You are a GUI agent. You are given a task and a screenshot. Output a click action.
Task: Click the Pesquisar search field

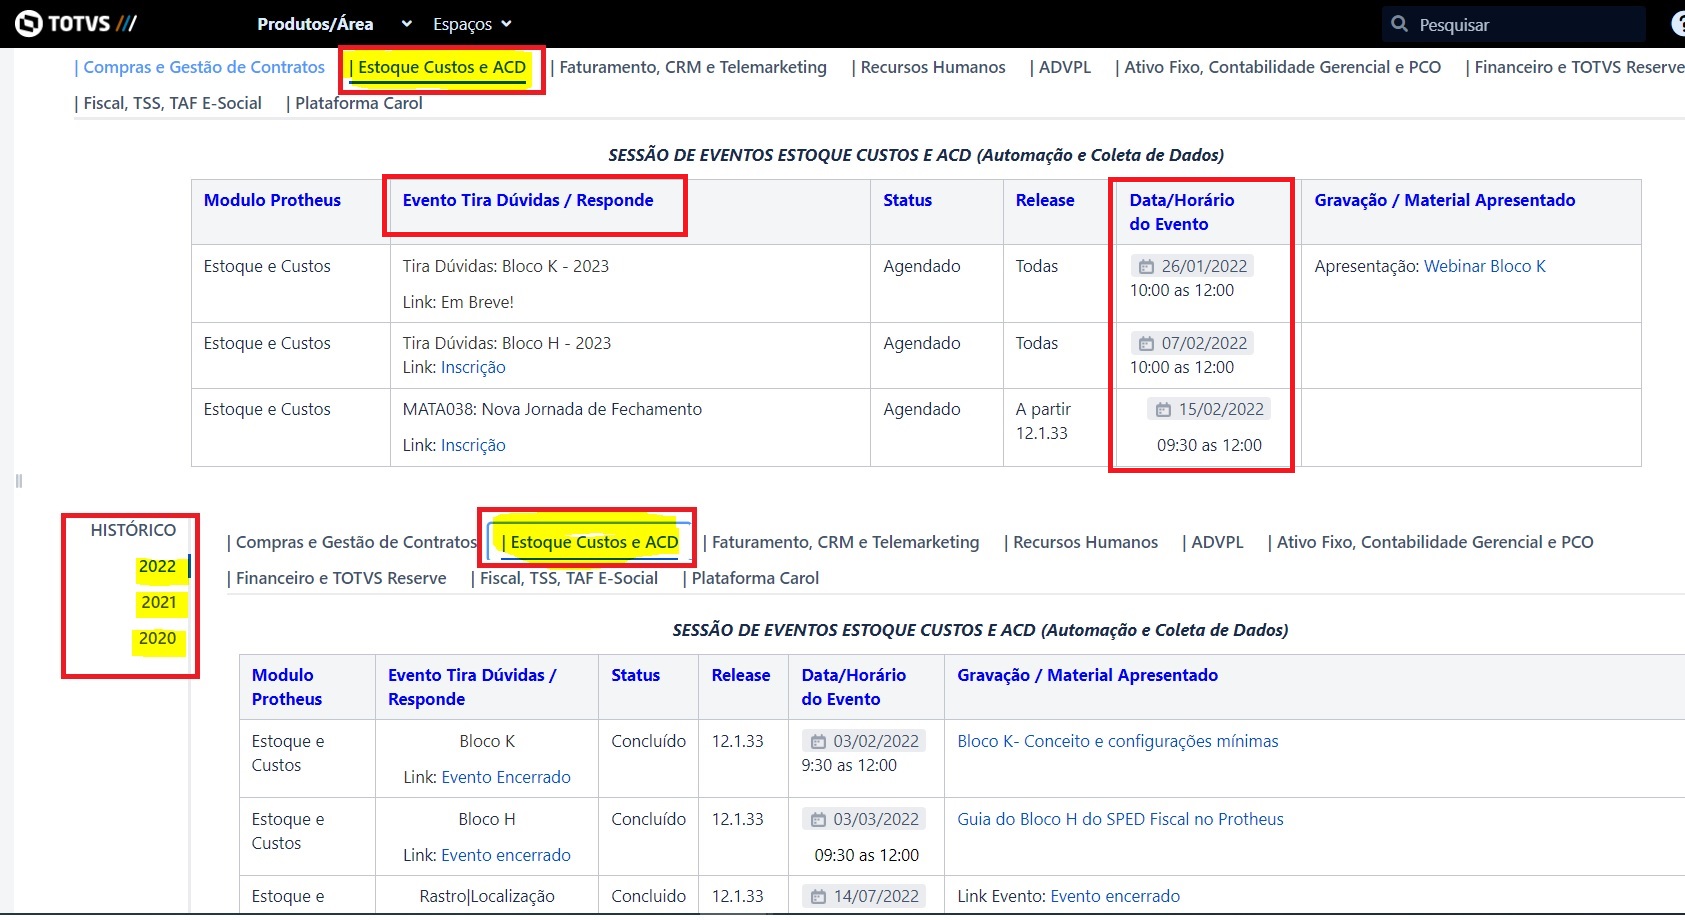[x=1514, y=24]
